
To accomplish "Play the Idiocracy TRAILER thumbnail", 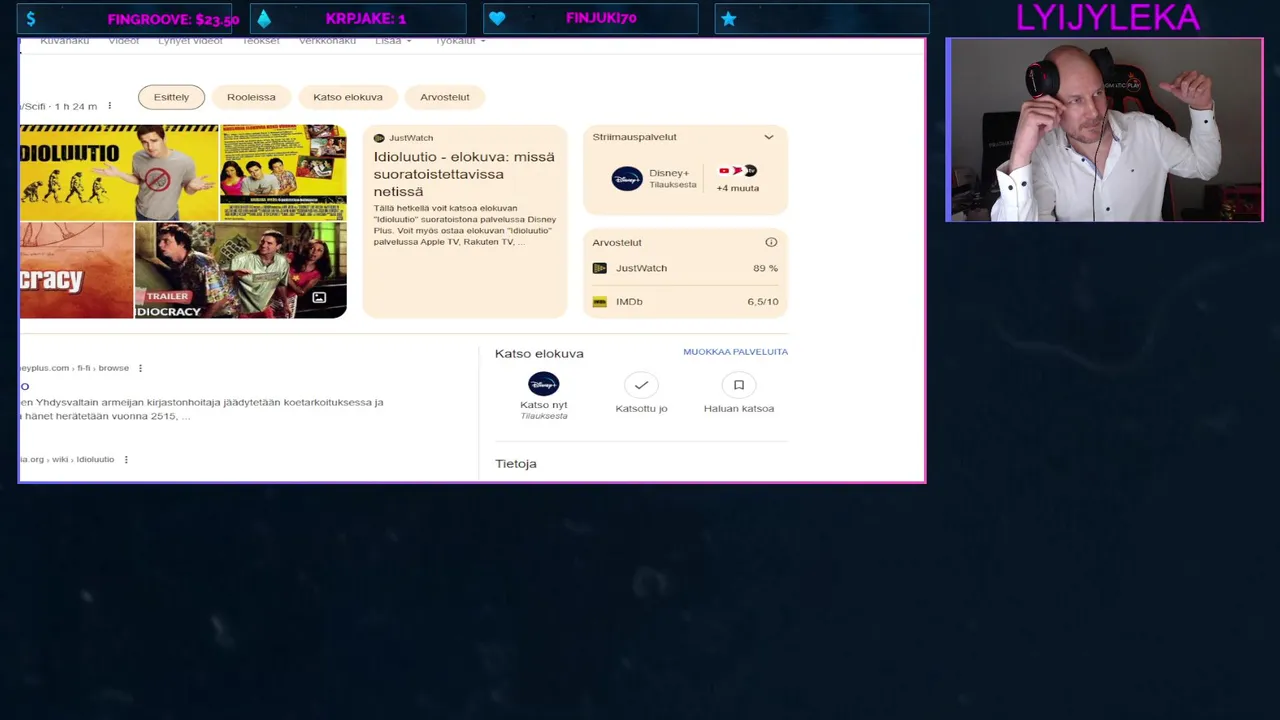I will tap(241, 270).
